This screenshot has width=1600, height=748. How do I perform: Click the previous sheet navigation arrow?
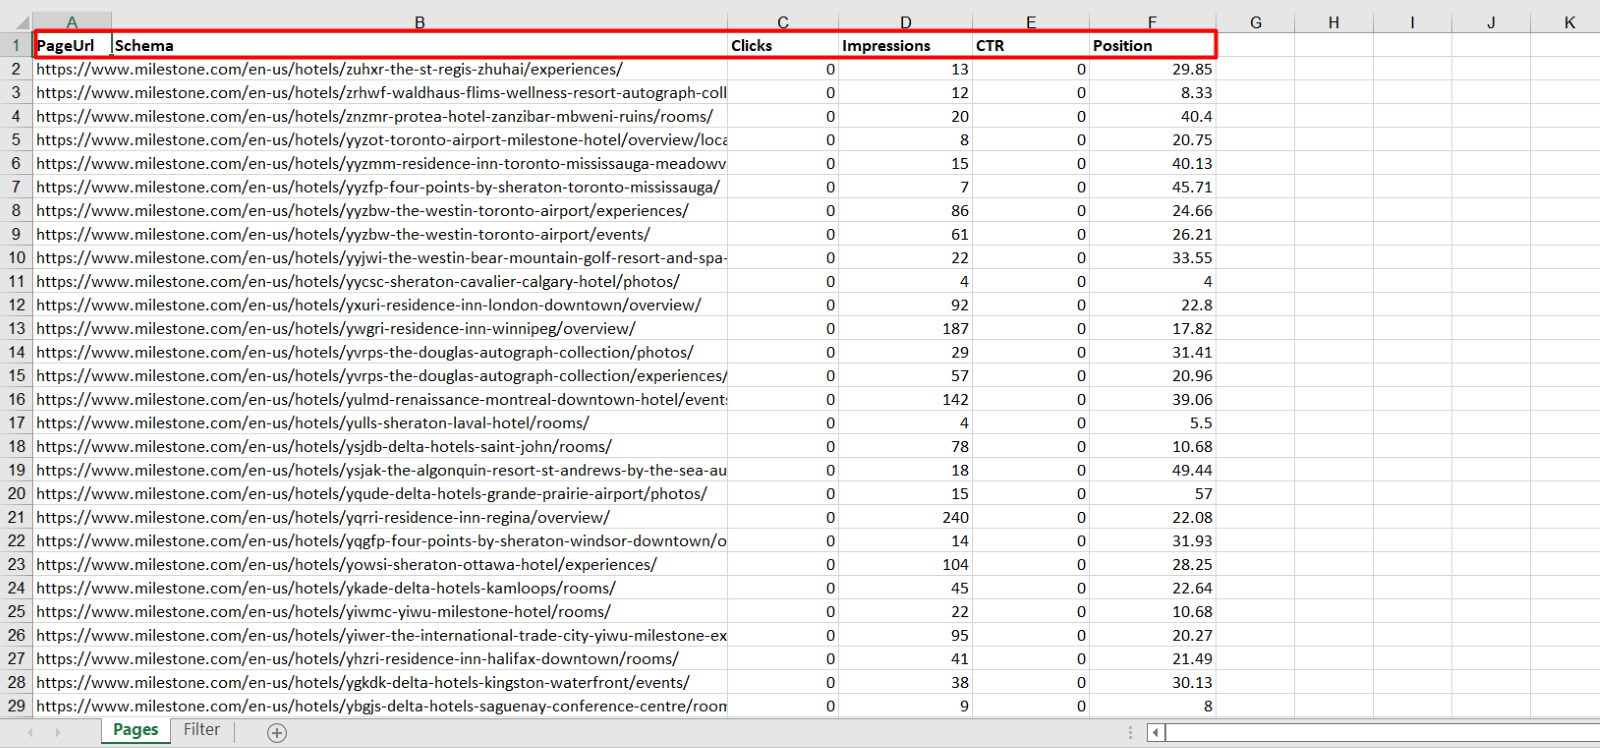click(30, 733)
